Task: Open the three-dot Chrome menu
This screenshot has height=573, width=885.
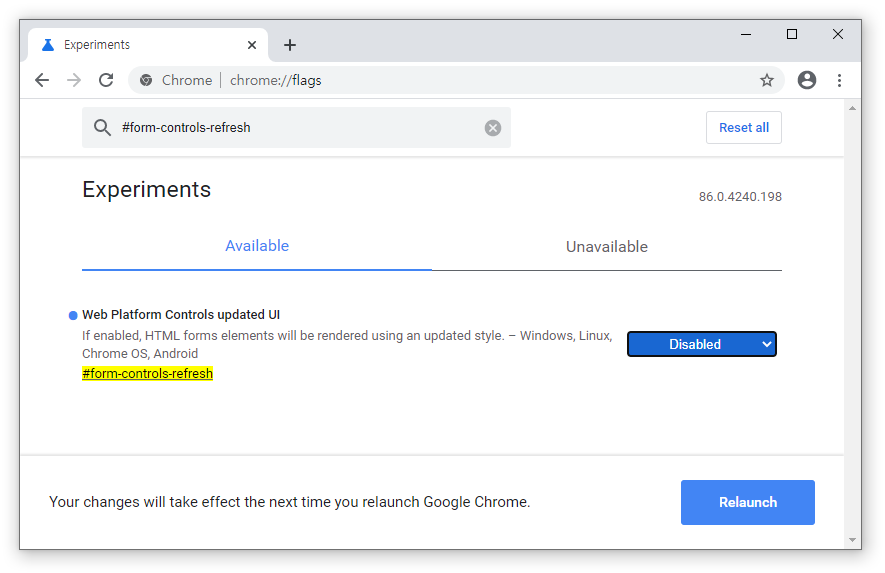Action: [x=839, y=80]
